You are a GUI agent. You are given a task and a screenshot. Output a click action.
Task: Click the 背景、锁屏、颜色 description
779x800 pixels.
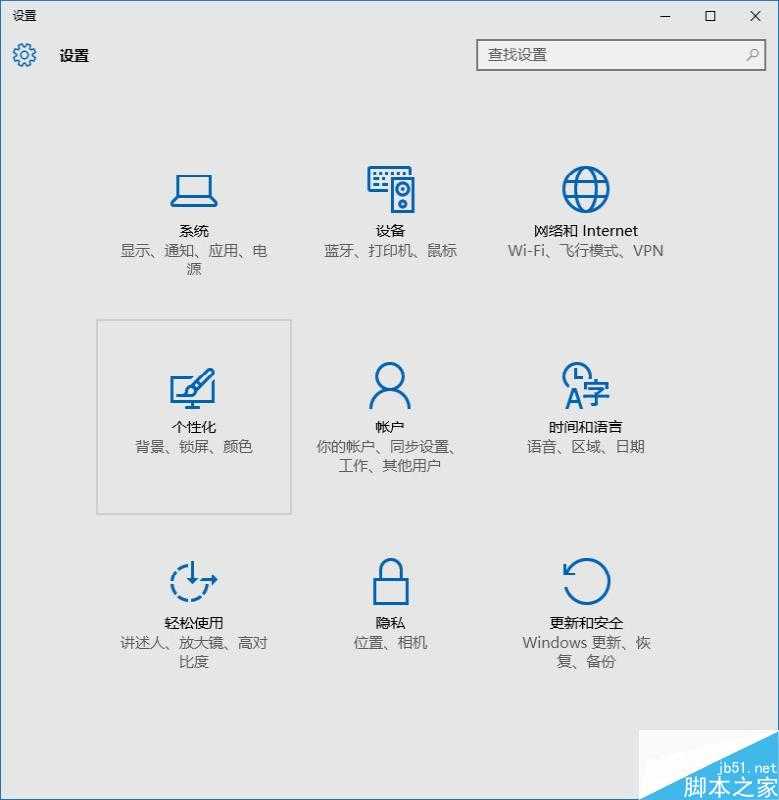pyautogui.click(x=194, y=446)
